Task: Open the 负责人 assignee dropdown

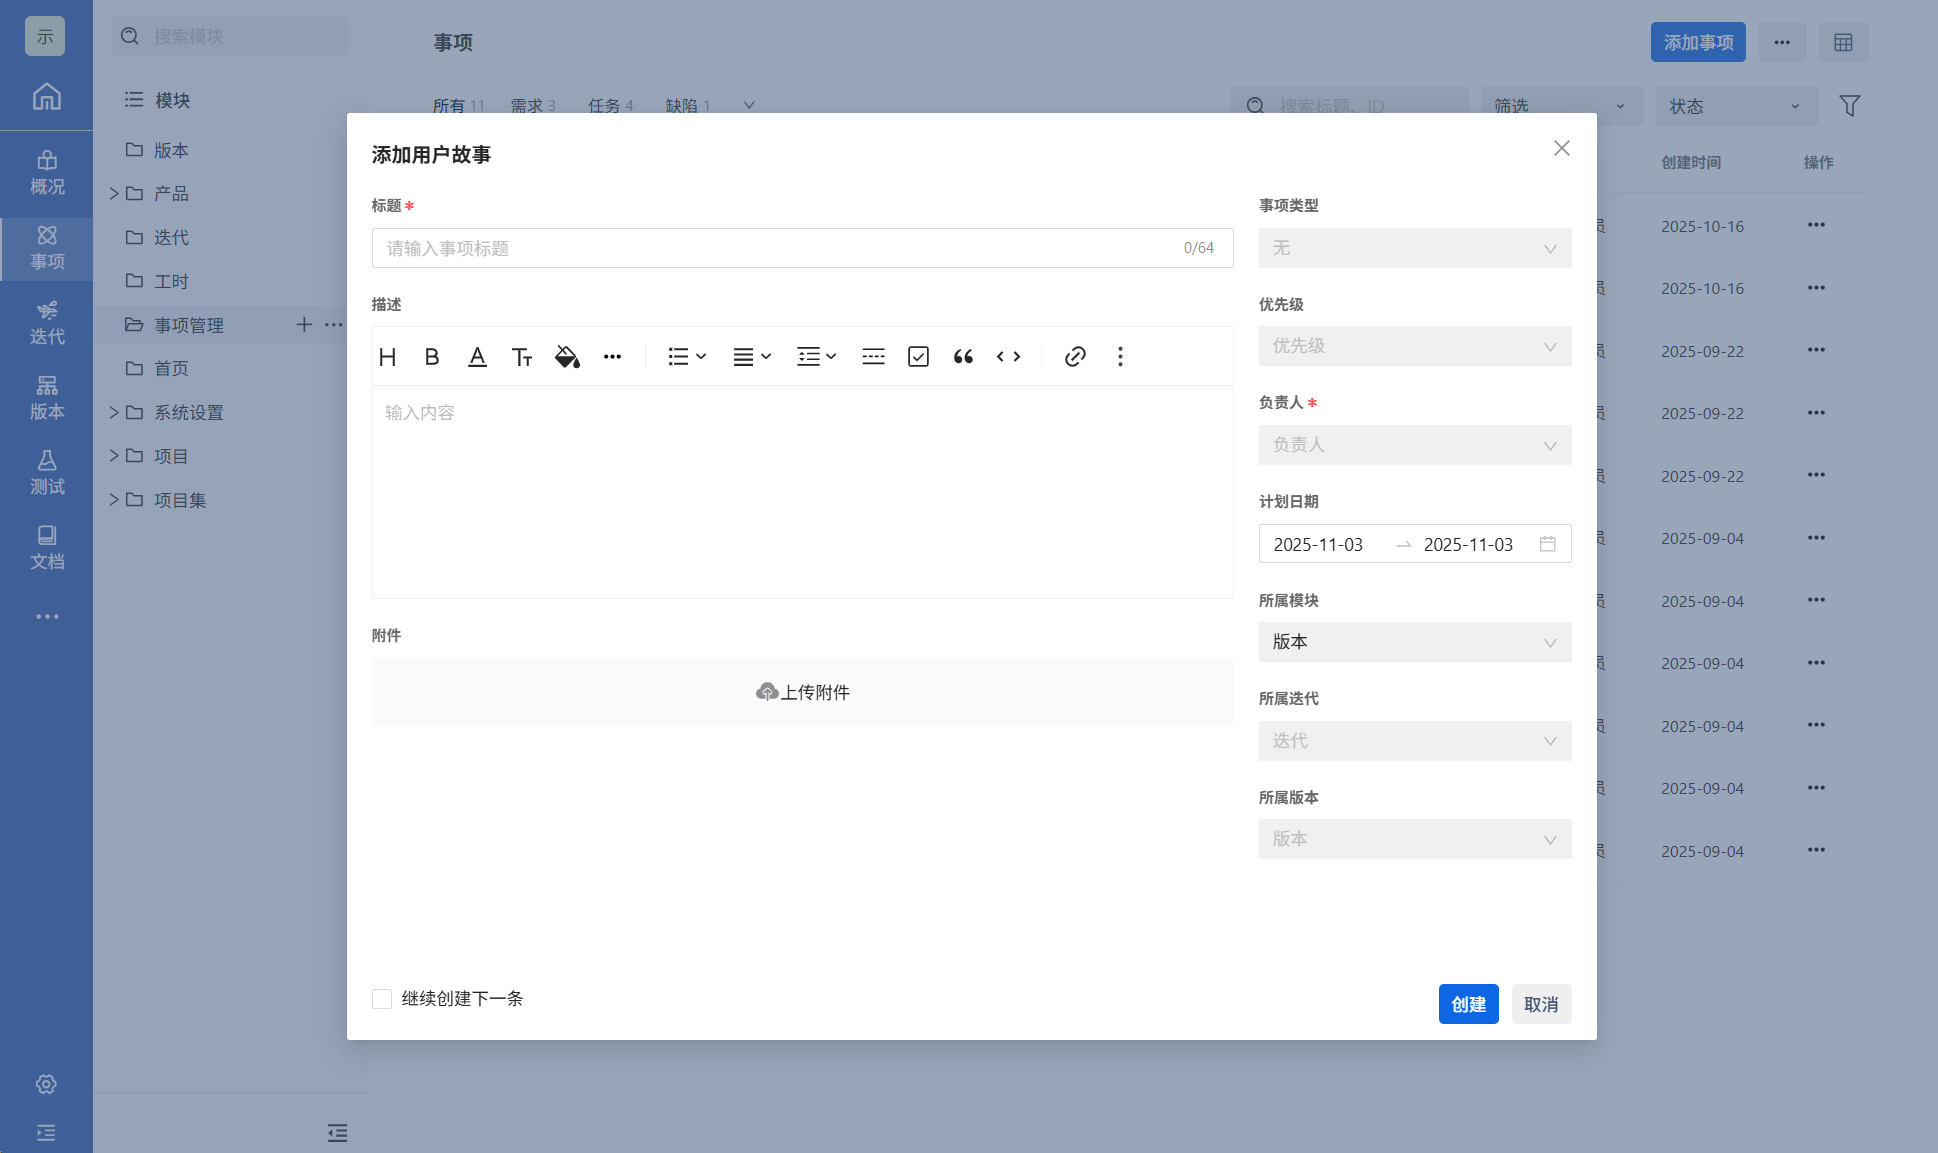Action: pyautogui.click(x=1414, y=445)
